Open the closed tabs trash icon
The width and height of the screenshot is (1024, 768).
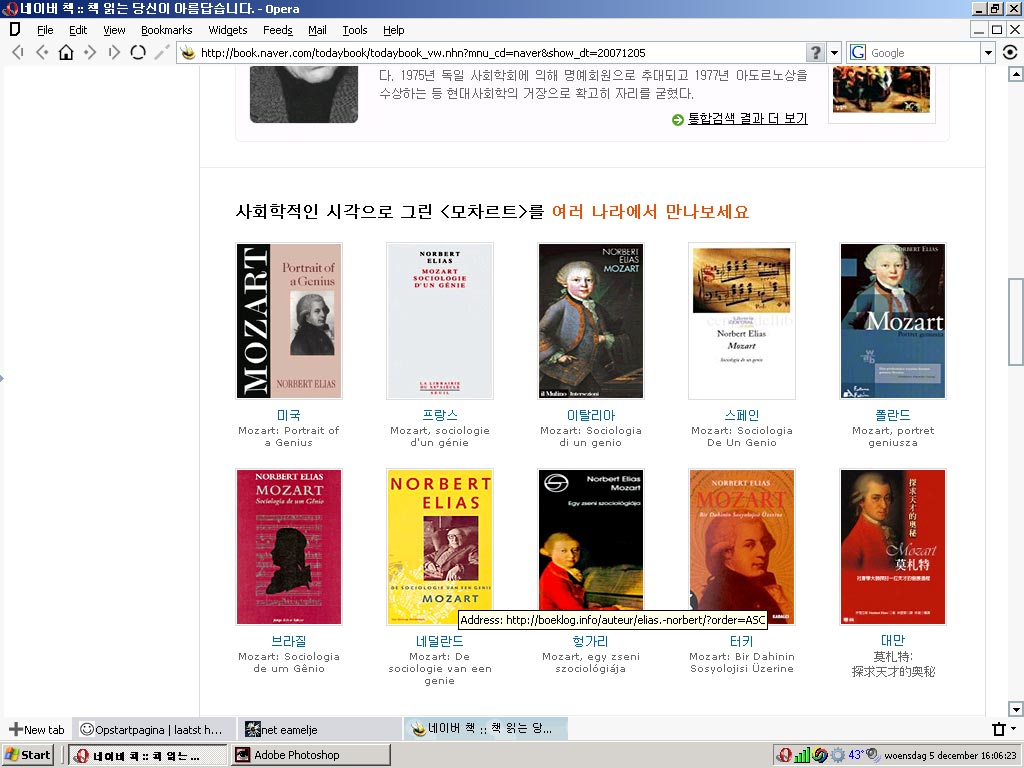coord(999,729)
